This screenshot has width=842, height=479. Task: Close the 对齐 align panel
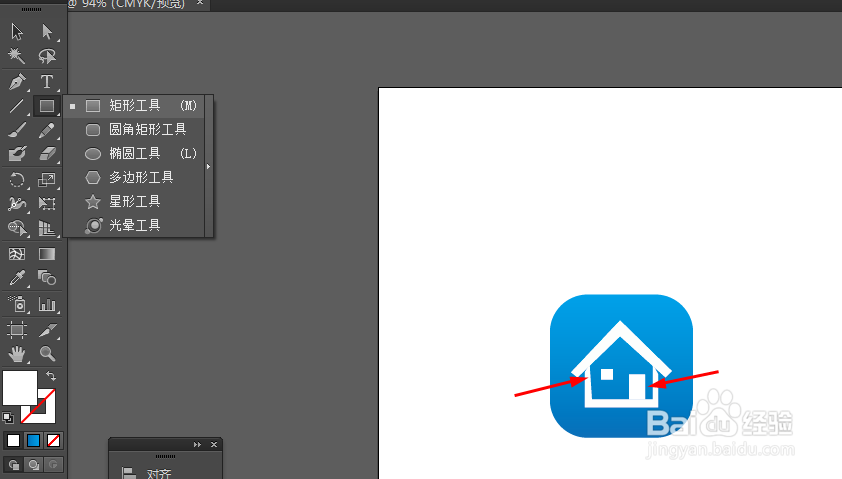[214, 445]
